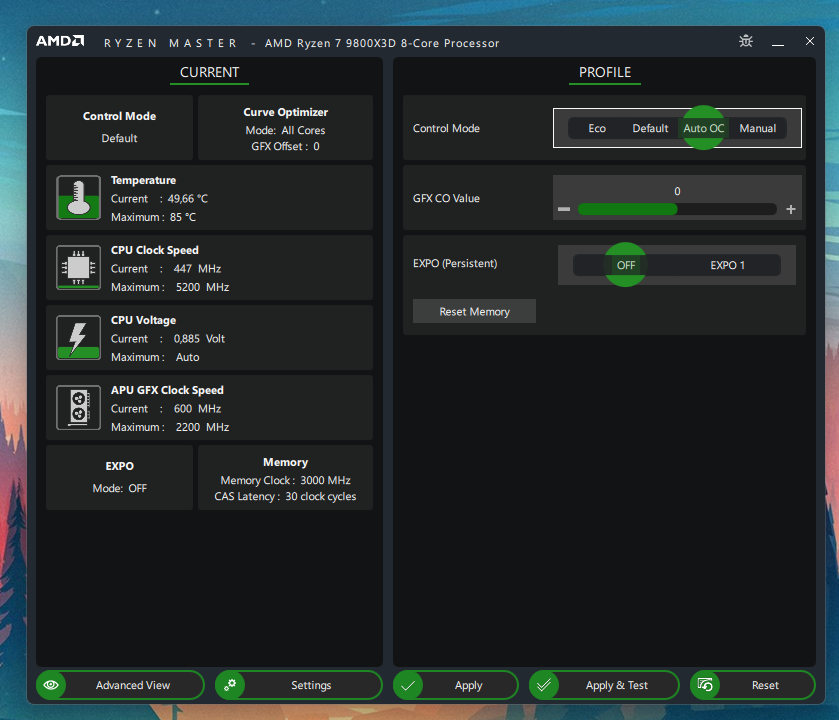Click the CPU Clock Speed chip icon
The width and height of the screenshot is (839, 720).
(78, 268)
